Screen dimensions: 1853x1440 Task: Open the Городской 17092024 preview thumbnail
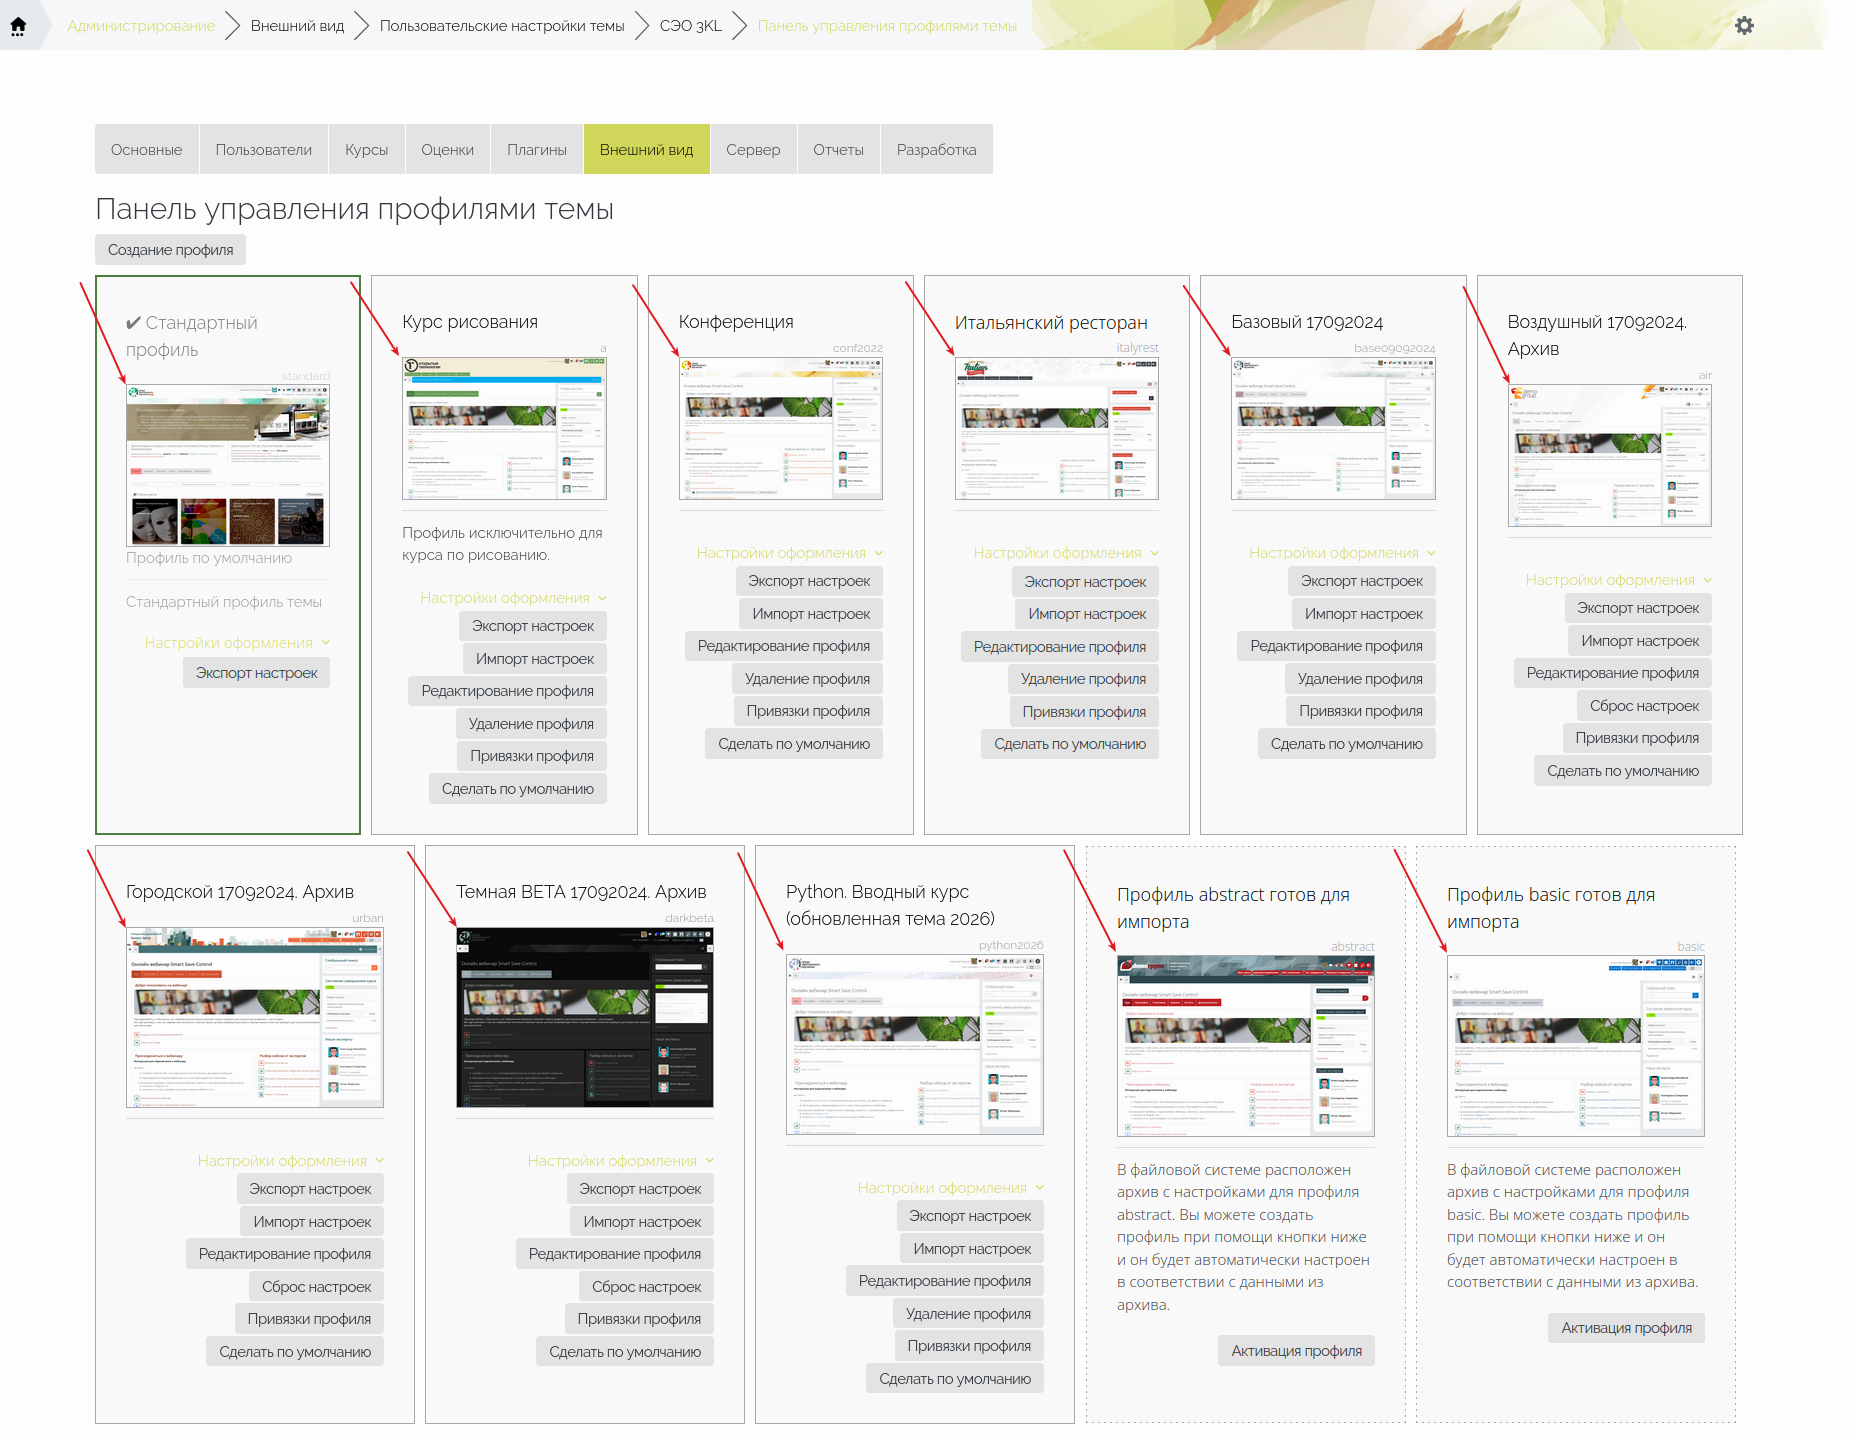click(x=255, y=1017)
